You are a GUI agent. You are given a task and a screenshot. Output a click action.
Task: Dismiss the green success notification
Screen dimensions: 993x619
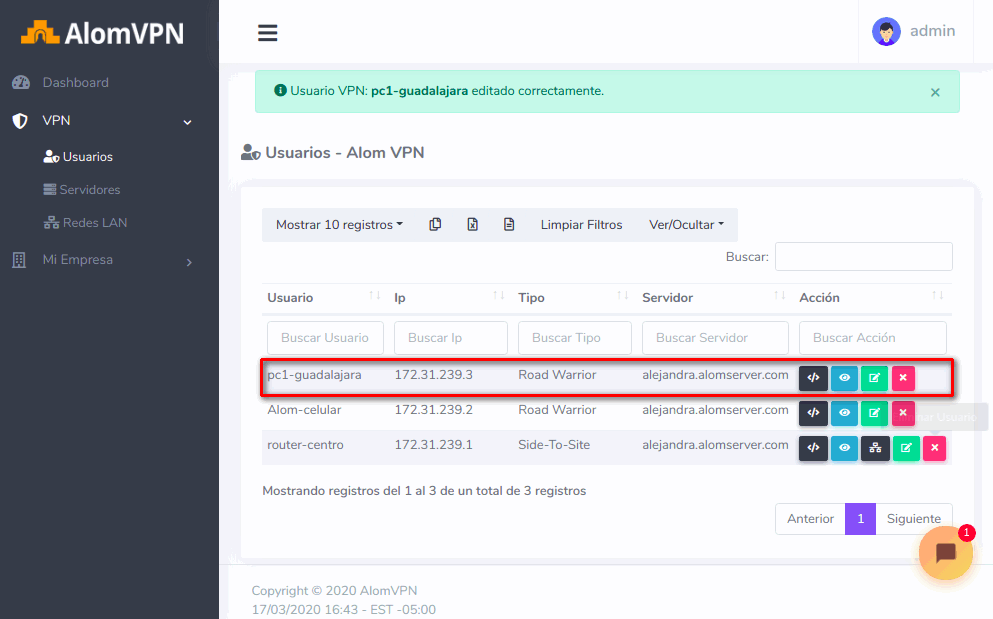pos(935,92)
